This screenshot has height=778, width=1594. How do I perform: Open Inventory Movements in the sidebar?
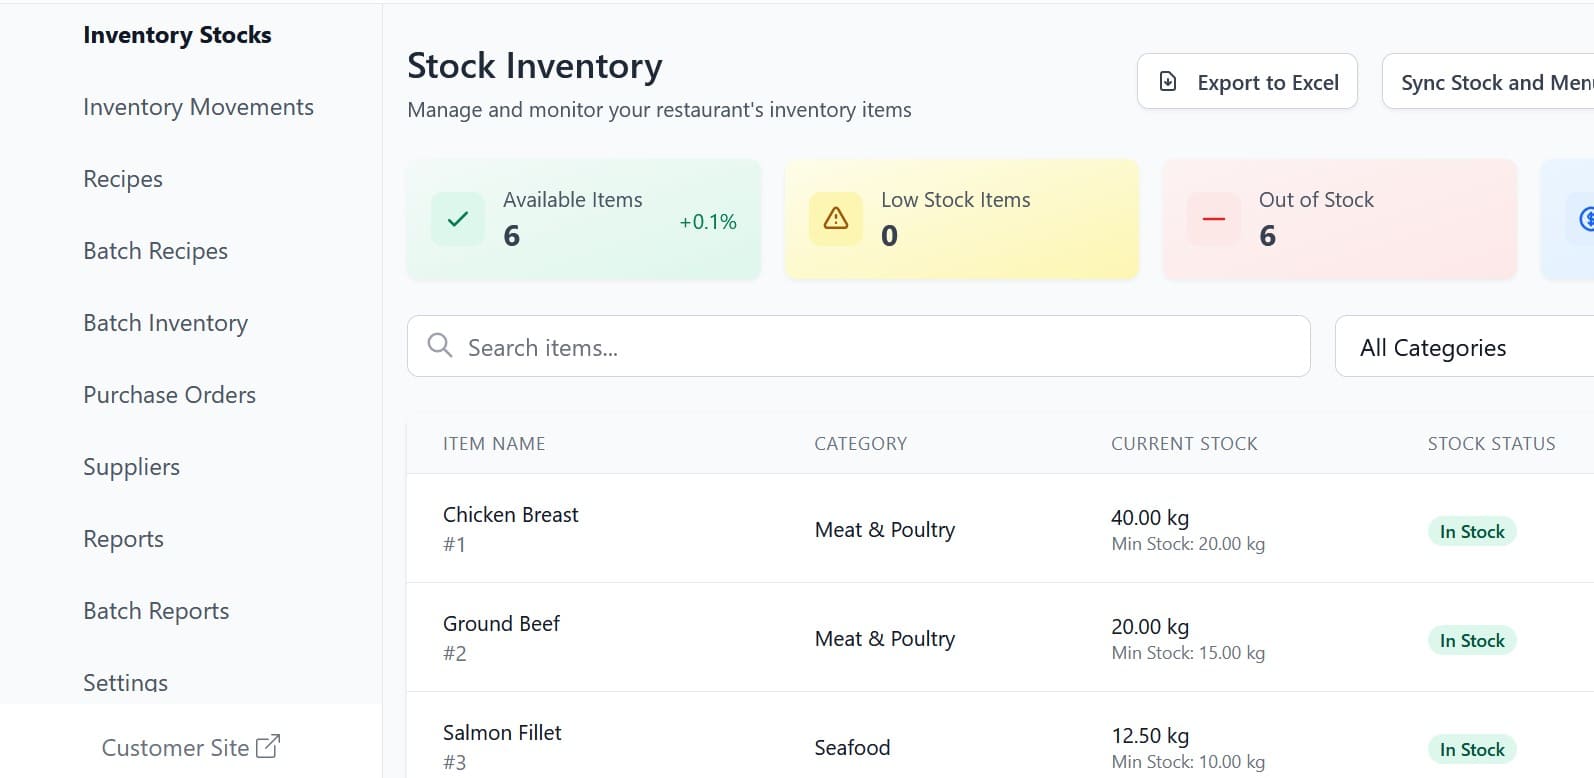(x=198, y=107)
